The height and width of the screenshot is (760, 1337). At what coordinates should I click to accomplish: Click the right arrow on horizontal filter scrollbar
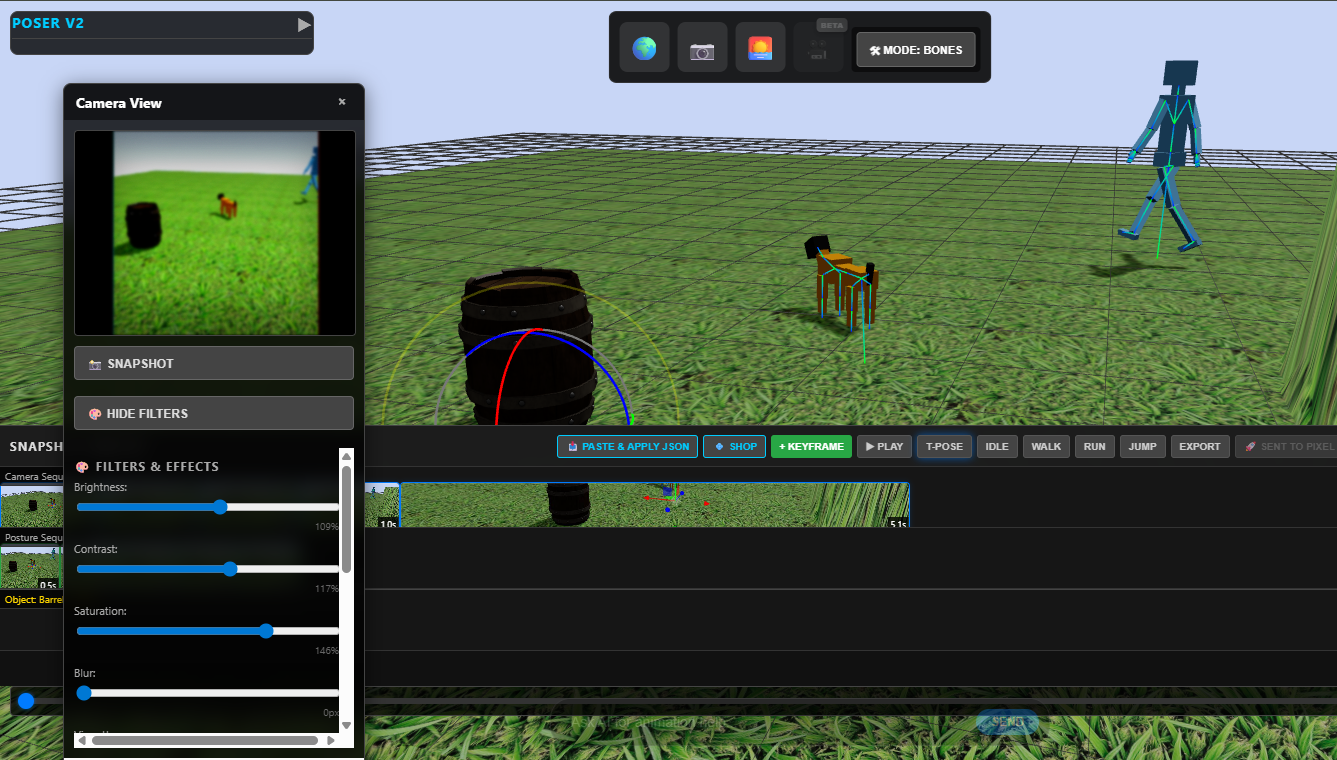pyautogui.click(x=331, y=740)
